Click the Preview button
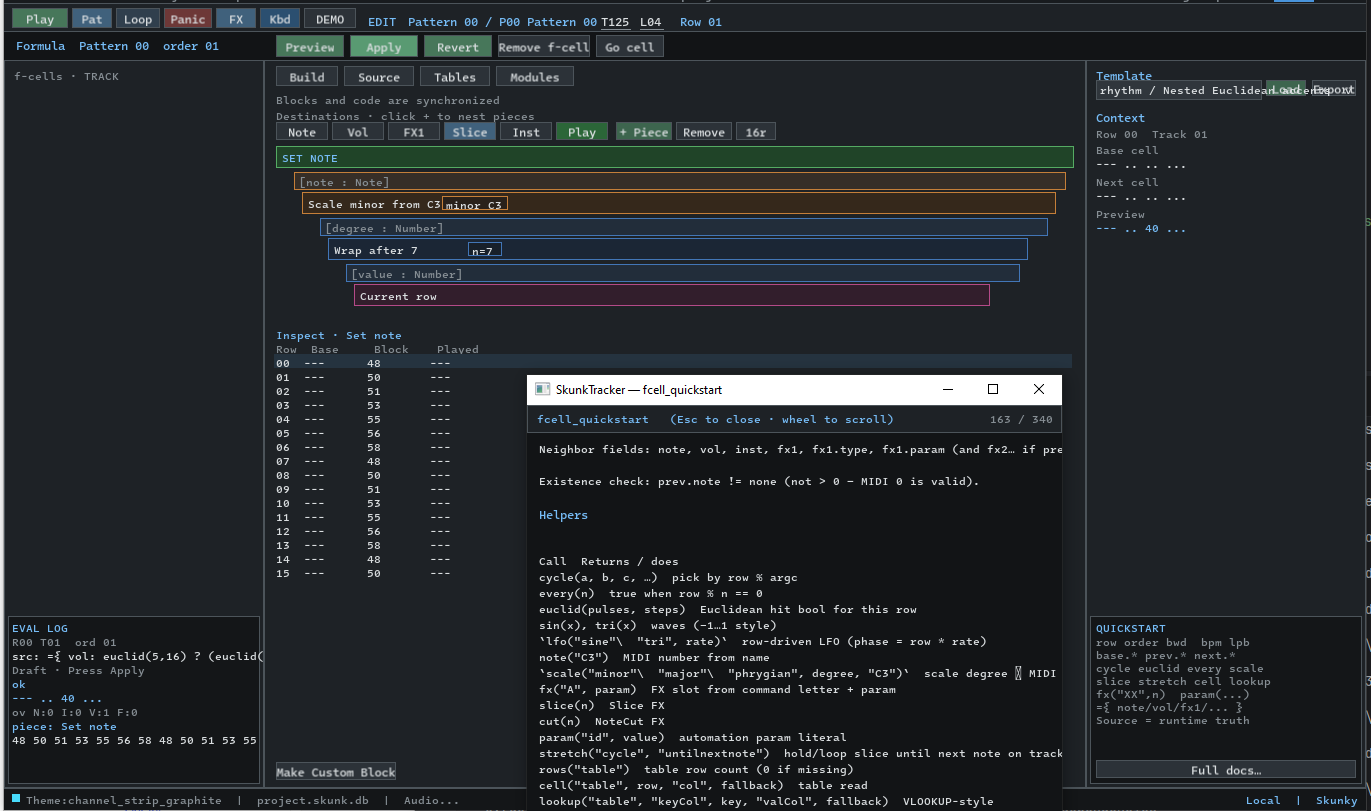Image resolution: width=1371 pixels, height=811 pixels. pos(310,47)
